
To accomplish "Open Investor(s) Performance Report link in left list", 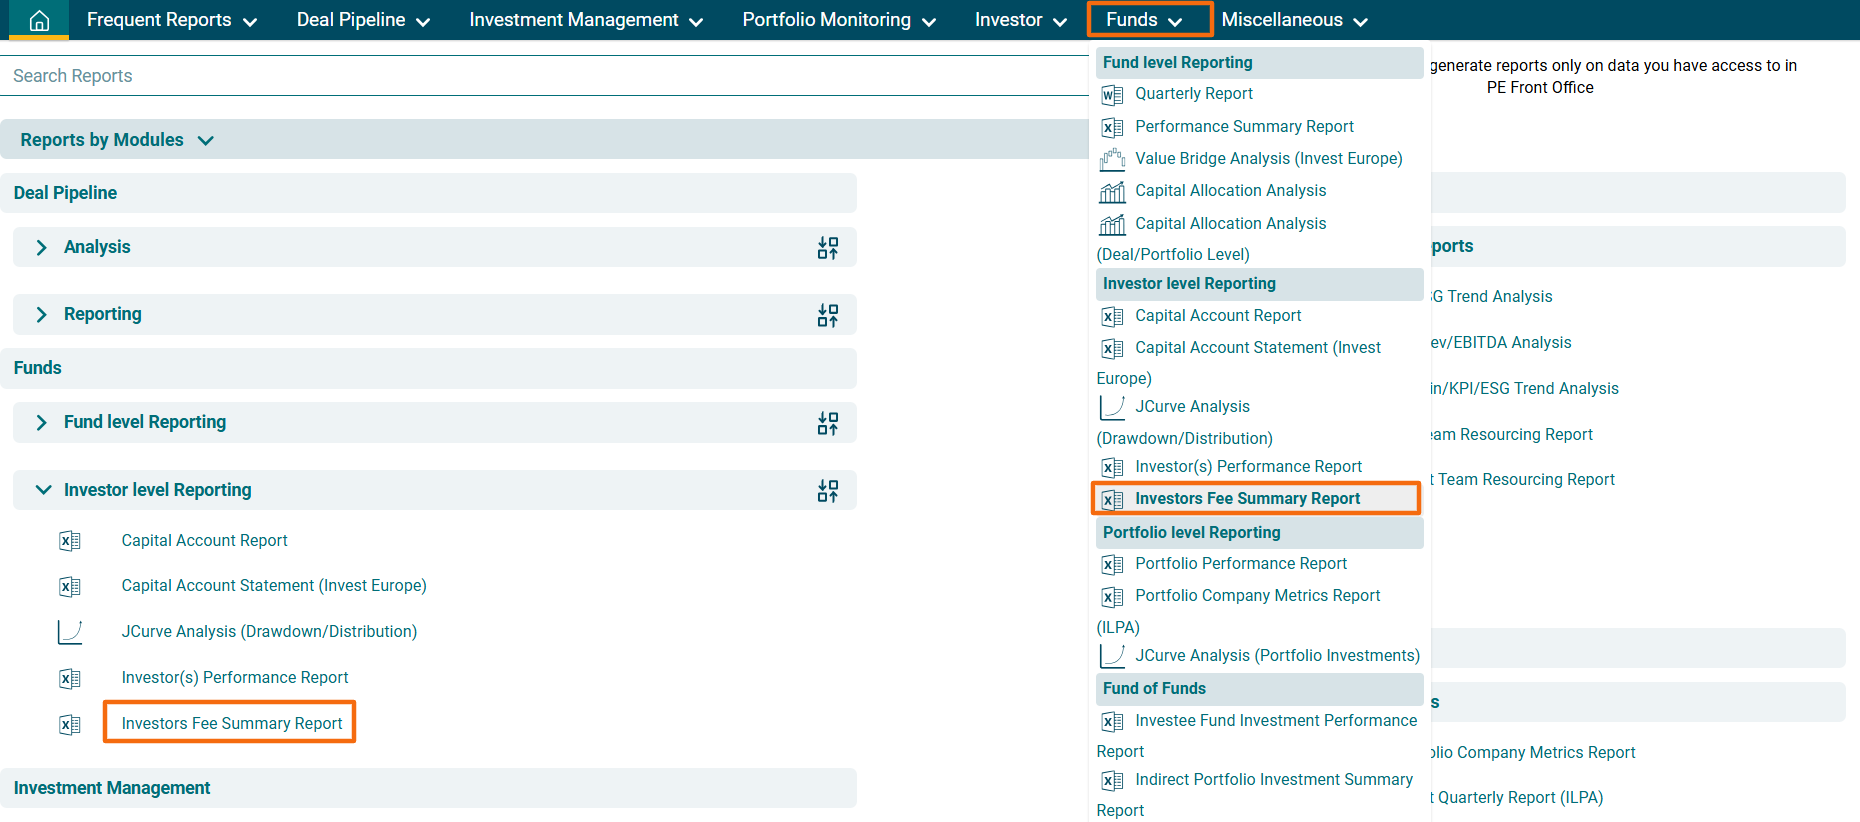I will point(235,678).
